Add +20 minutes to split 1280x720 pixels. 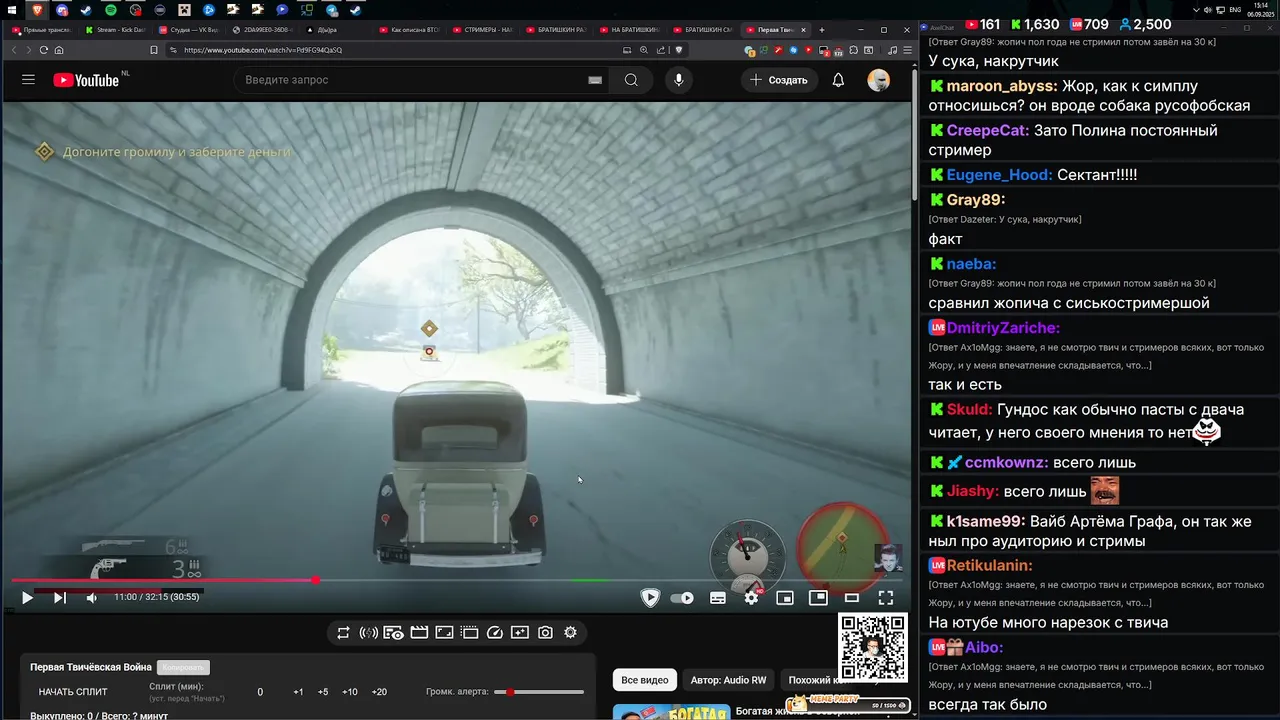(379, 692)
